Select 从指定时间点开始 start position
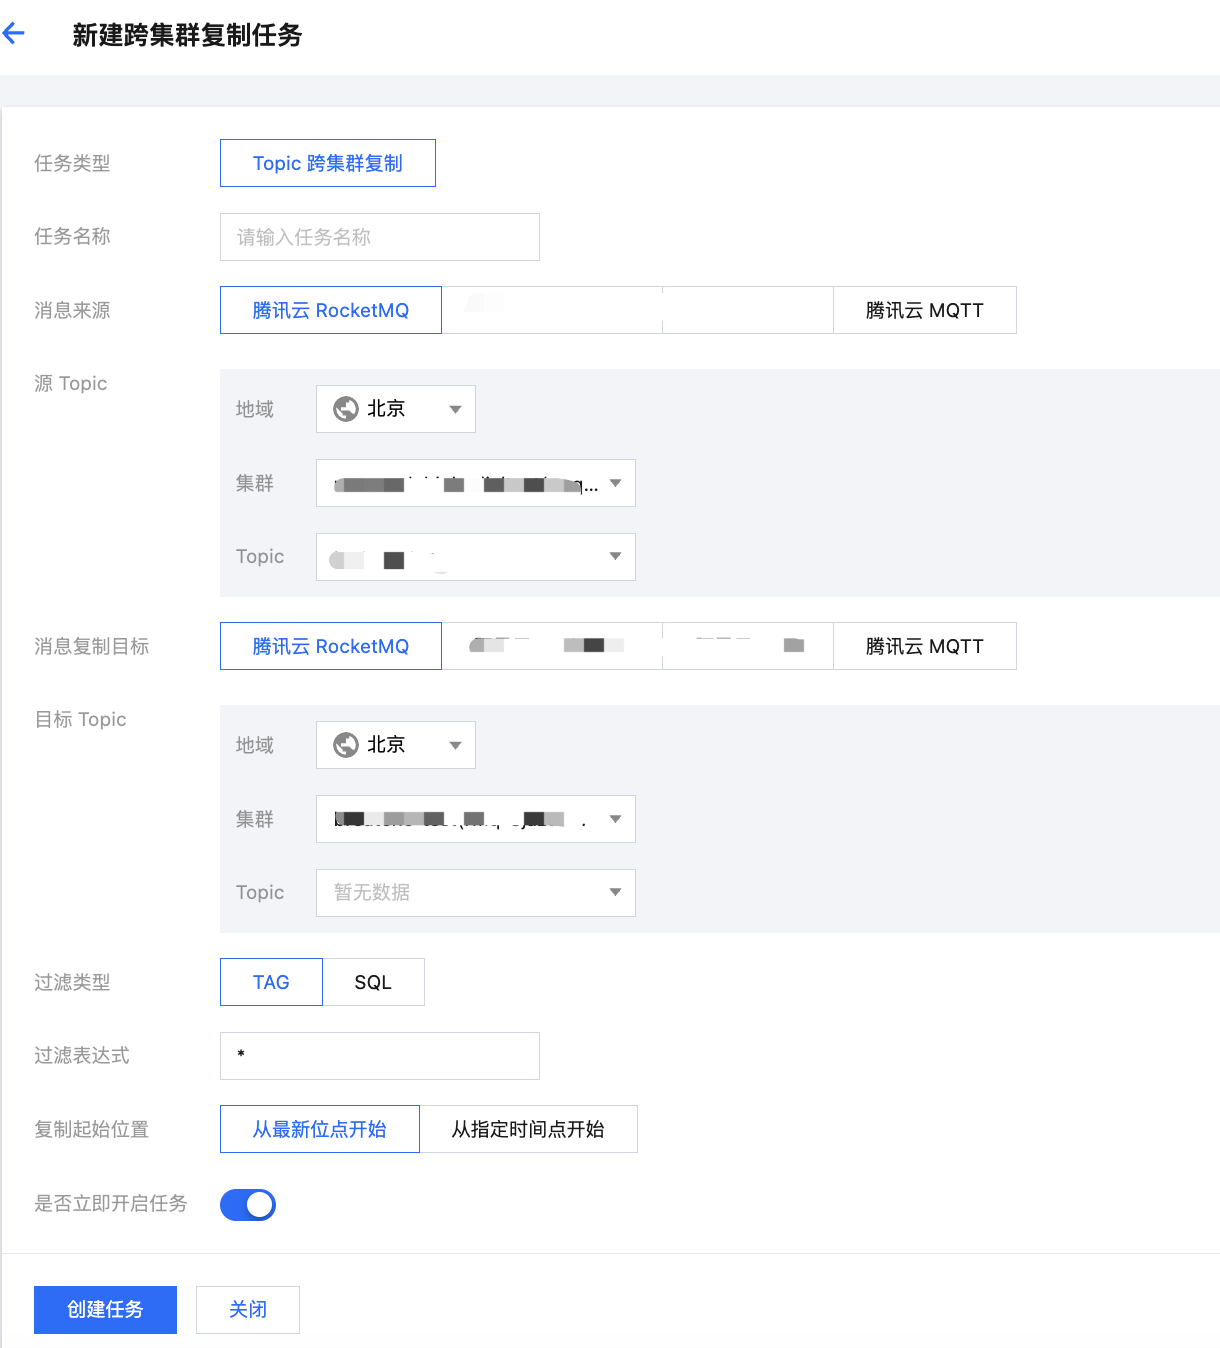Viewport: 1220px width, 1348px height. pos(528,1129)
